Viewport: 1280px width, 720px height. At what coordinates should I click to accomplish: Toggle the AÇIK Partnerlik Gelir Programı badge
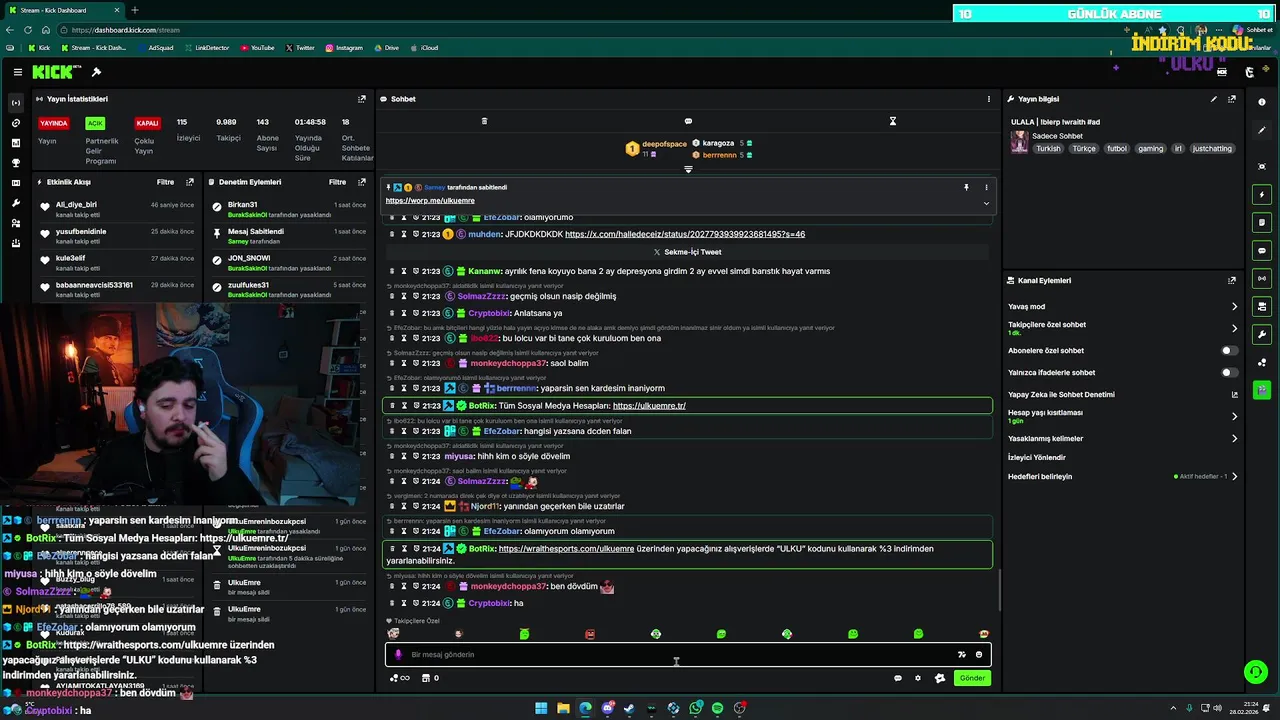pos(95,123)
